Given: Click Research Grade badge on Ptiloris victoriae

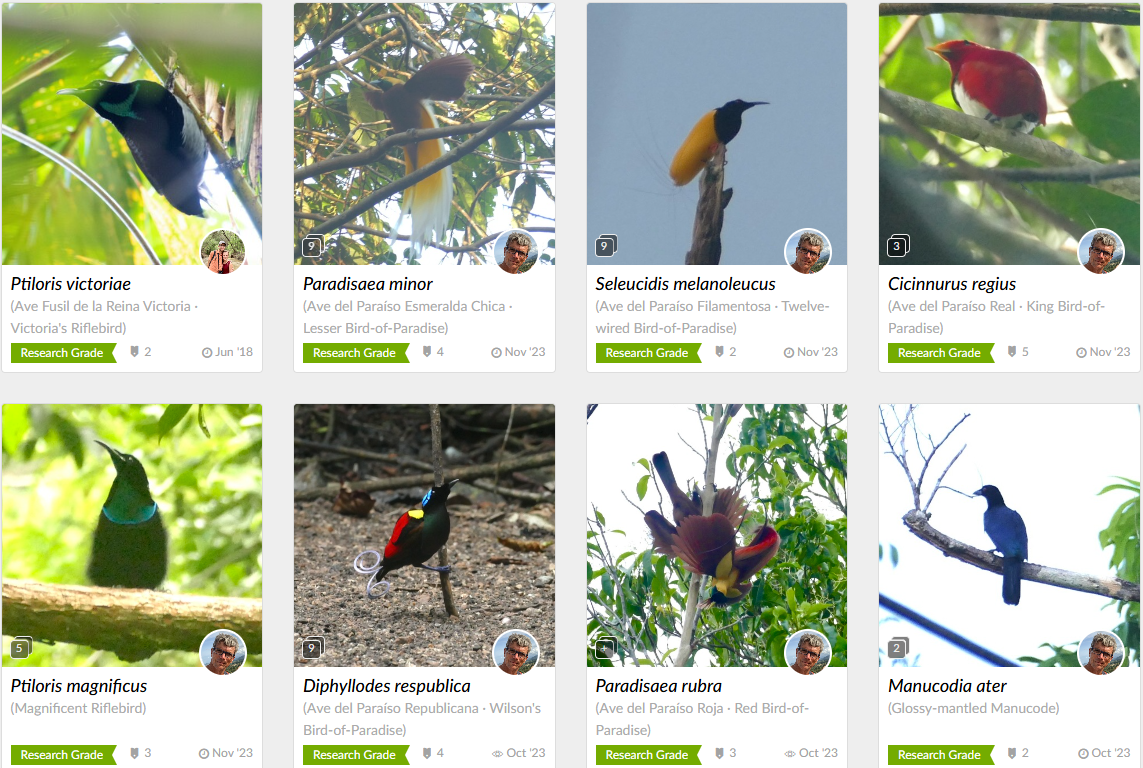Looking at the screenshot, I should click(x=63, y=353).
